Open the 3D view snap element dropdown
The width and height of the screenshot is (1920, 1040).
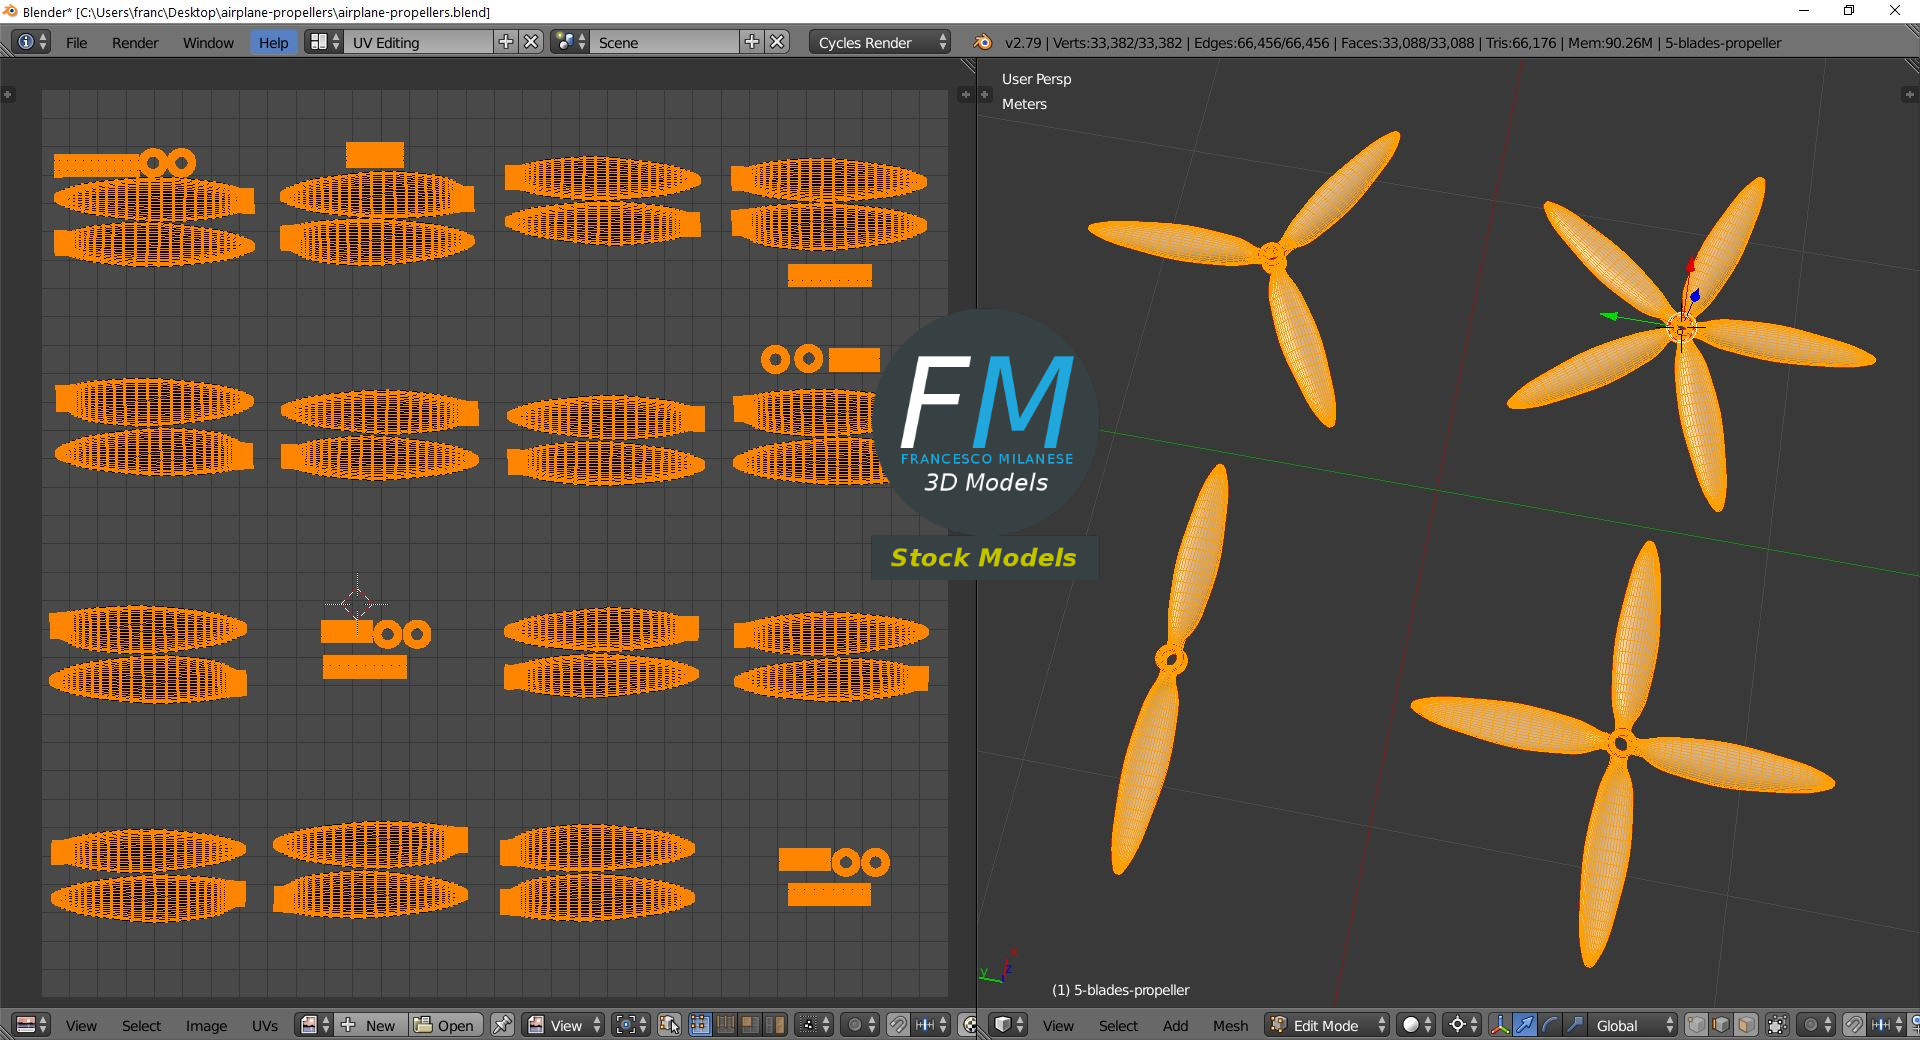point(1886,1025)
